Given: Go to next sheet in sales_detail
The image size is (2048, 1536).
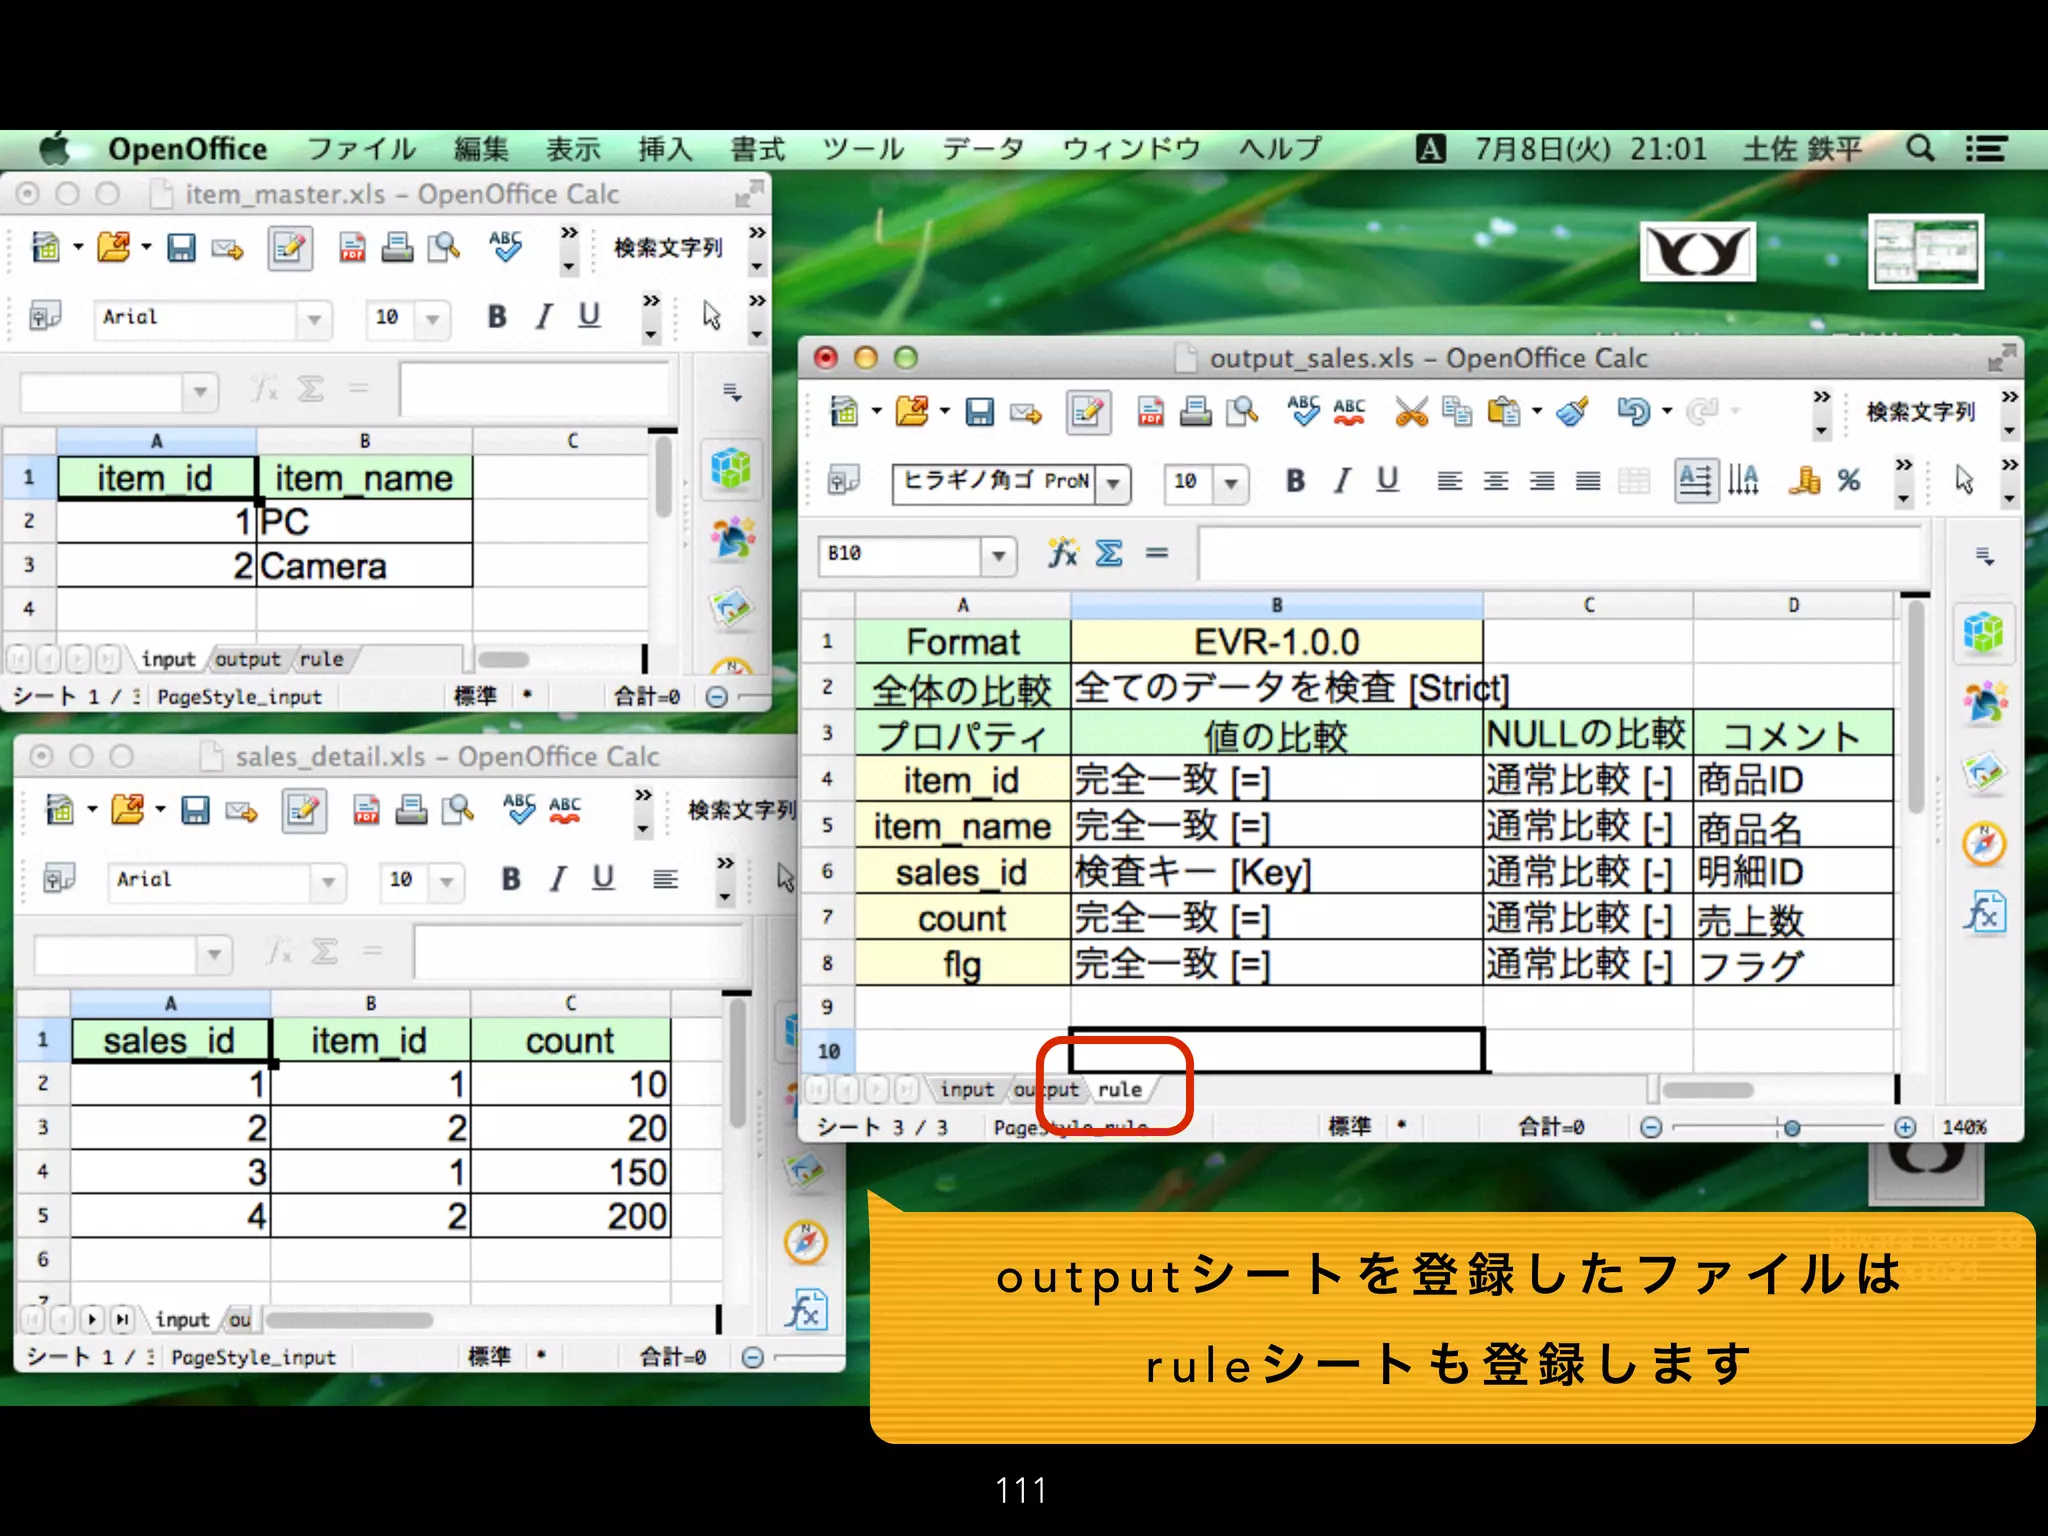Looking at the screenshot, I should [x=92, y=1320].
